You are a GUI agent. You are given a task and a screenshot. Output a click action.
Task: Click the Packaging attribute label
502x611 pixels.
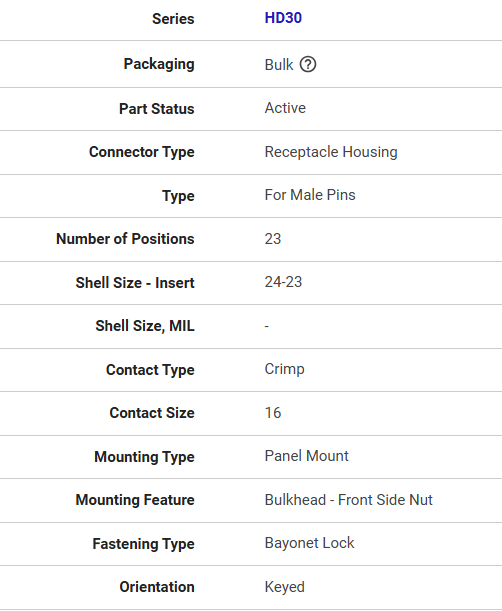click(x=159, y=64)
